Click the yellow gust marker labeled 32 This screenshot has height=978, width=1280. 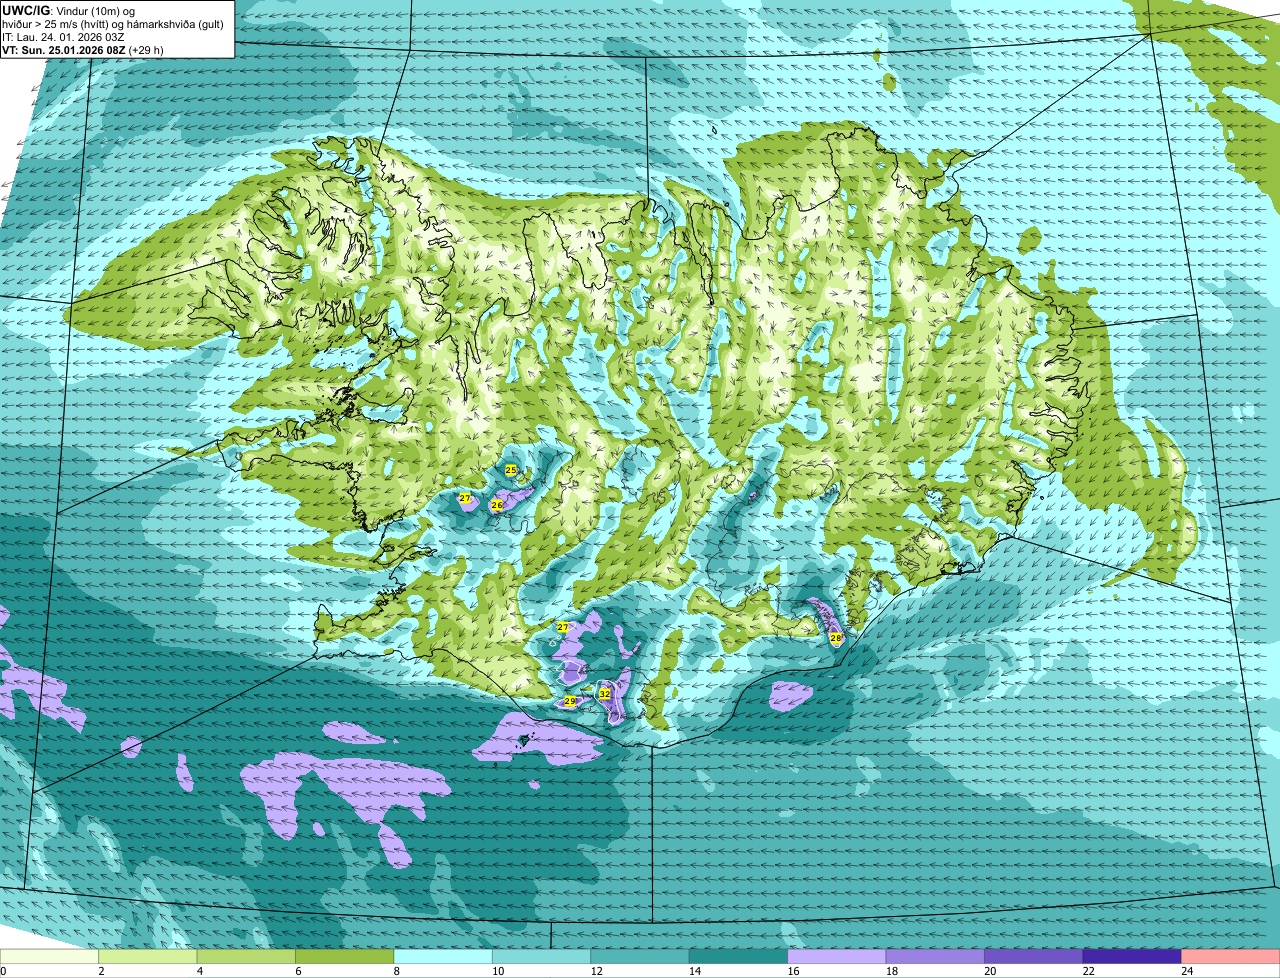click(605, 693)
